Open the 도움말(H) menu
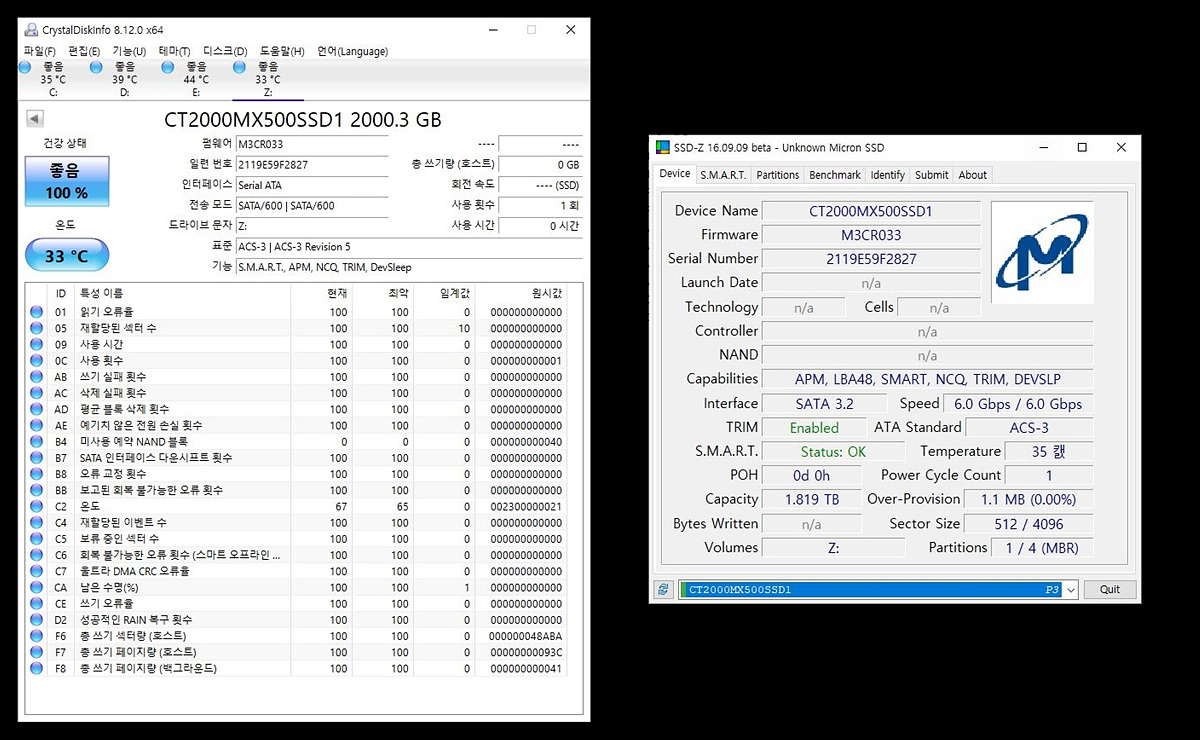The width and height of the screenshot is (1200, 740). point(283,51)
